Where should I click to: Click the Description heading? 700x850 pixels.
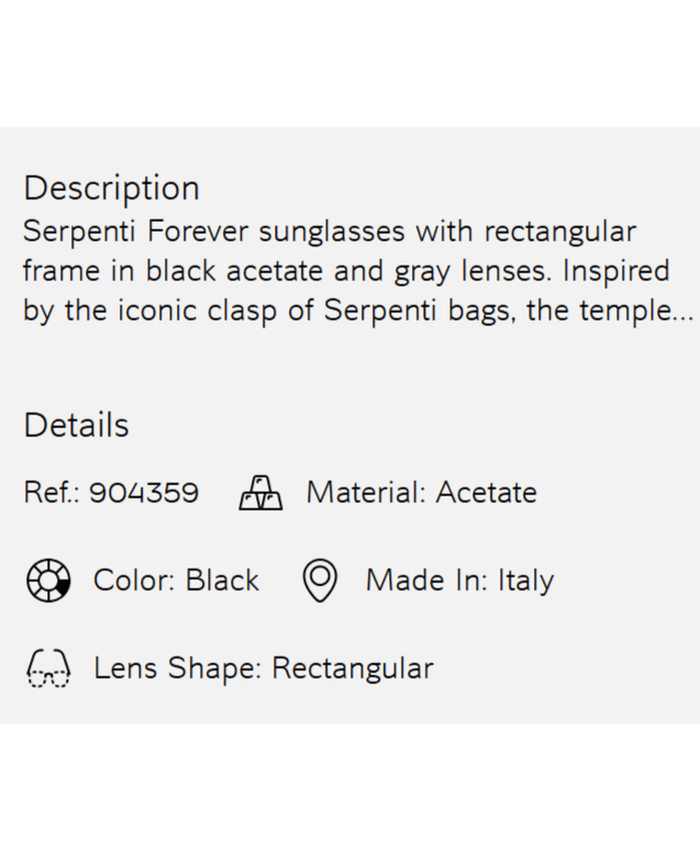coord(111,188)
